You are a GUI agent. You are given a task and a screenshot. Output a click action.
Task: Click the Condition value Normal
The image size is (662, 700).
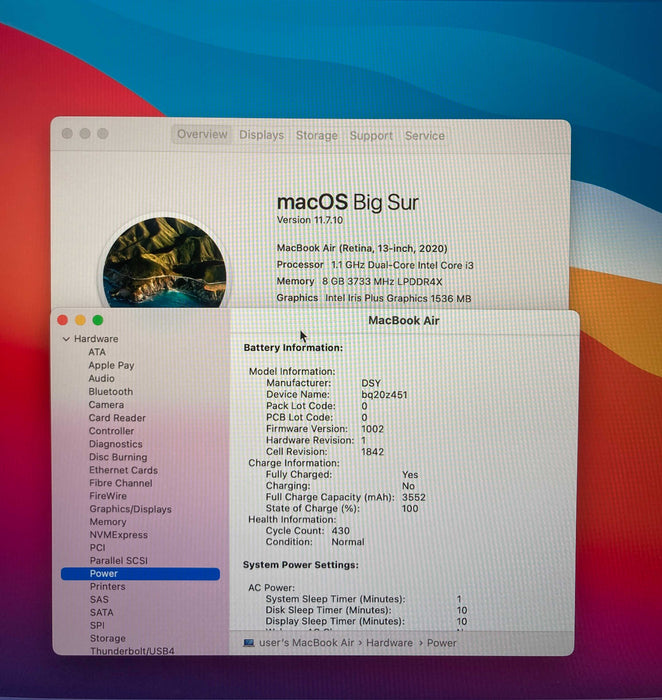click(348, 542)
